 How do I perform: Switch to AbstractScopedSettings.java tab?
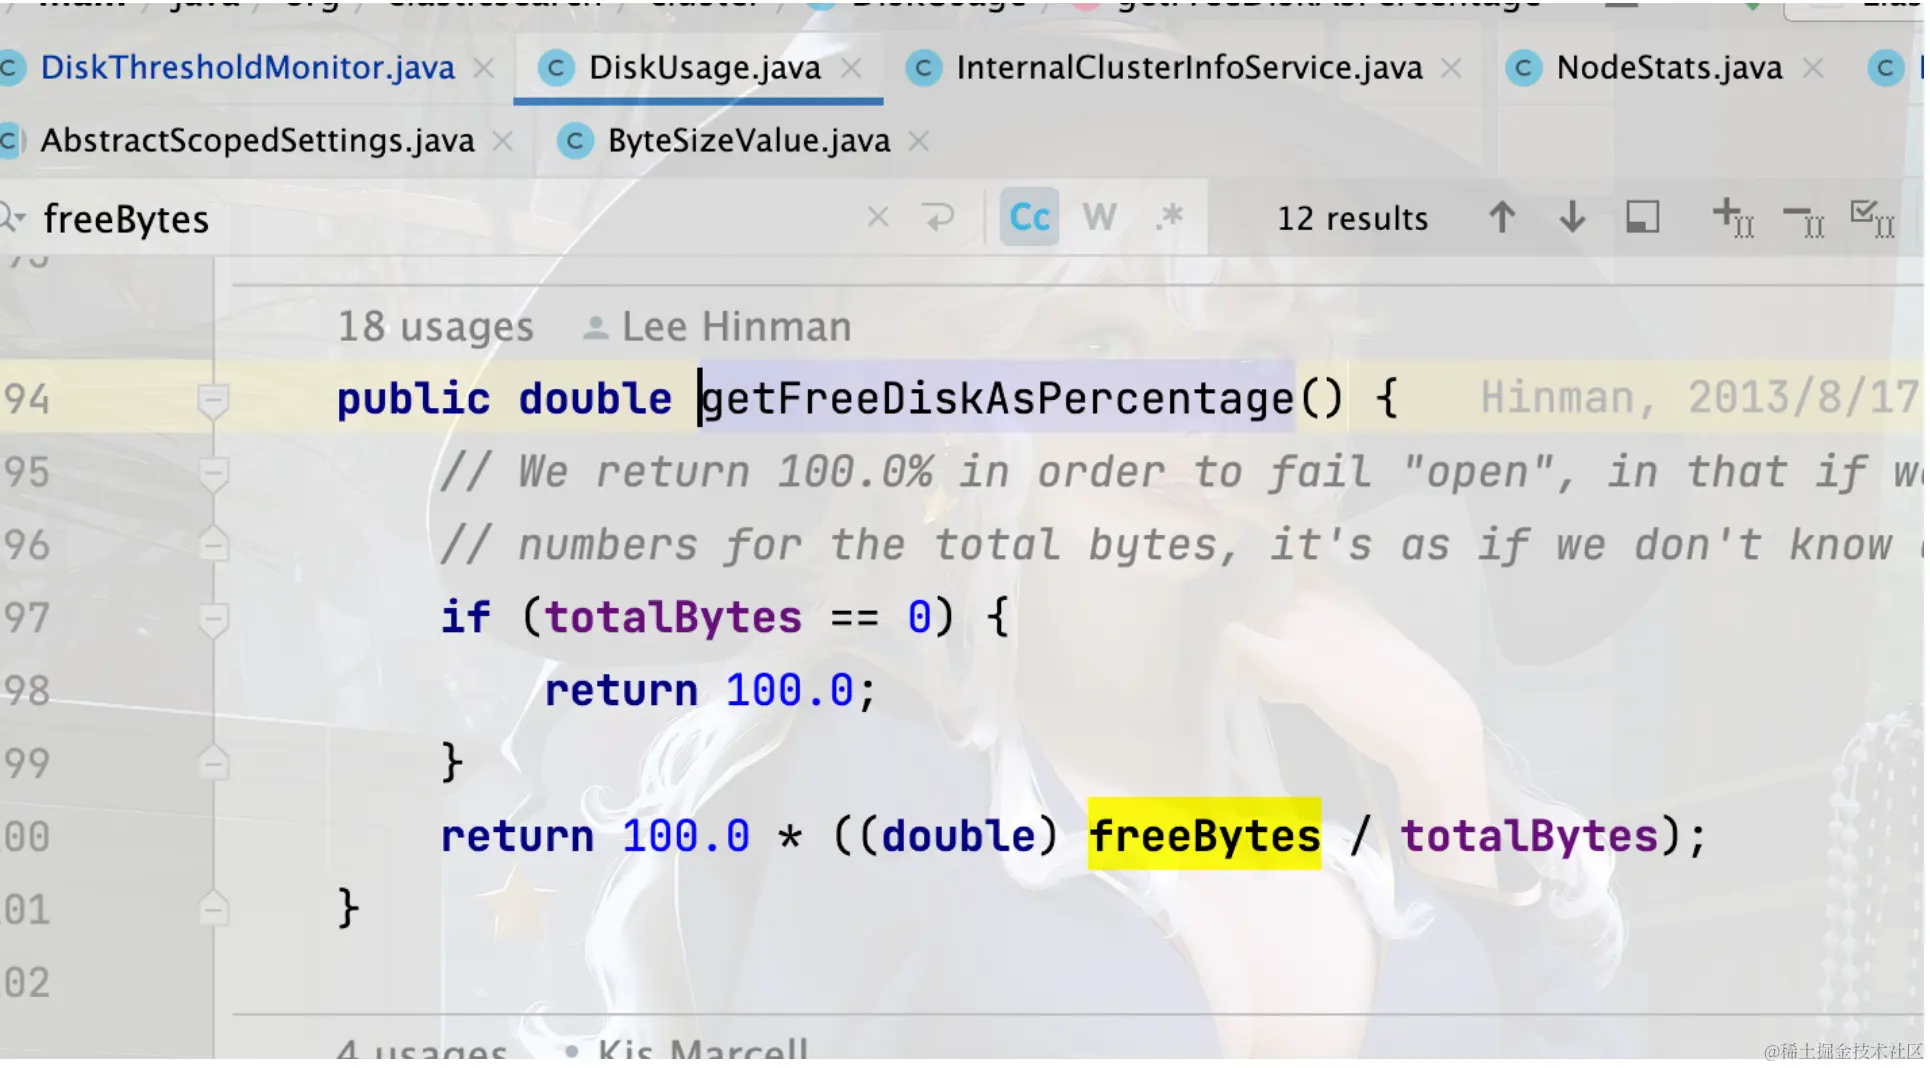coord(257,141)
